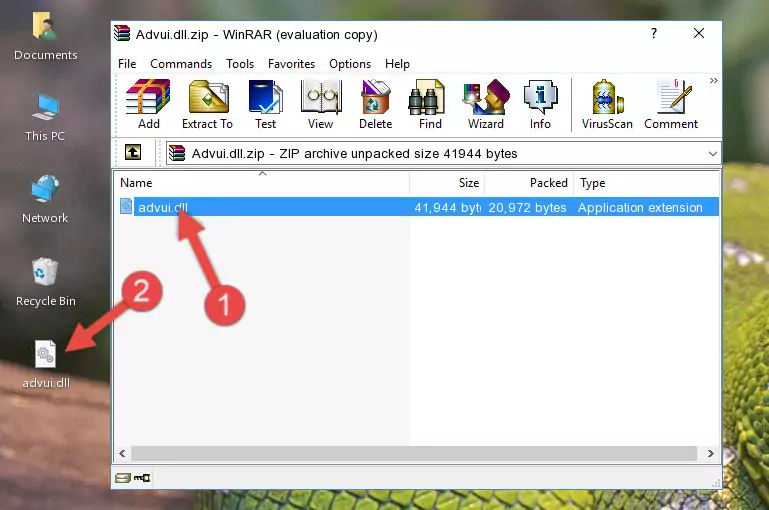Click the horizontal scrollbar left arrow
The height and width of the screenshot is (510, 769).
point(122,454)
